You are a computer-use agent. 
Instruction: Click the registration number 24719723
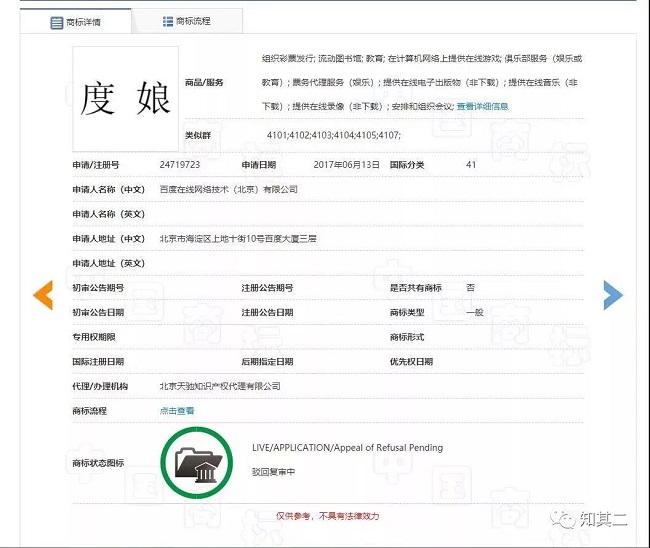coord(180,164)
